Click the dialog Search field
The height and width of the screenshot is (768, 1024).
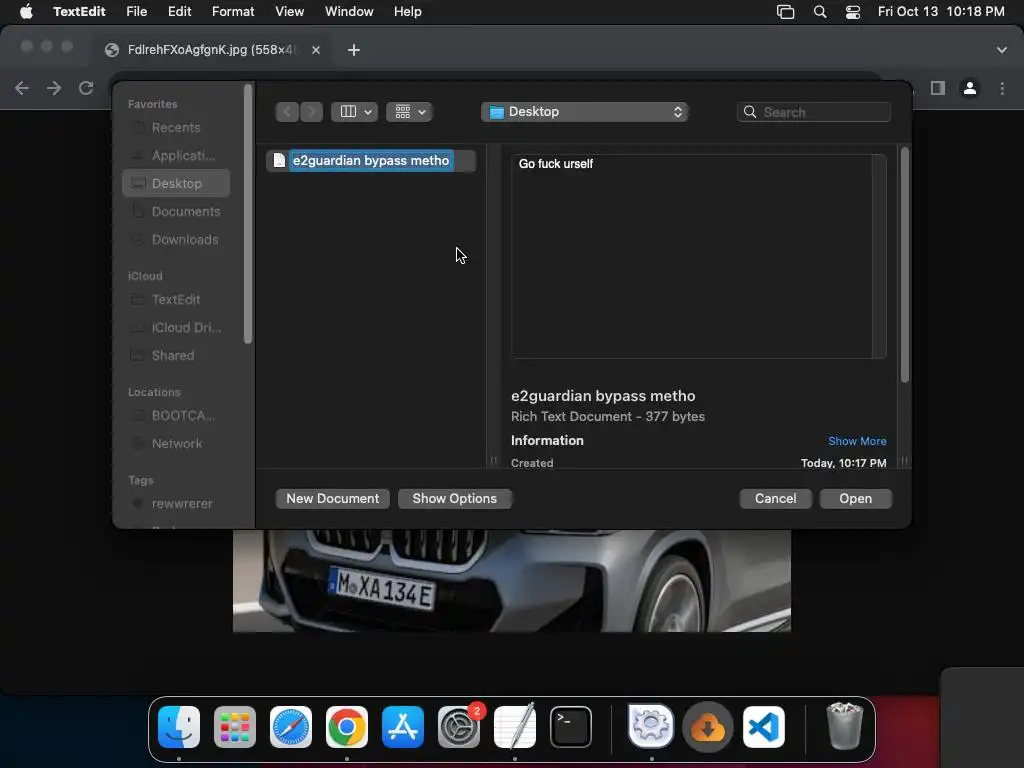pyautogui.click(x=814, y=112)
